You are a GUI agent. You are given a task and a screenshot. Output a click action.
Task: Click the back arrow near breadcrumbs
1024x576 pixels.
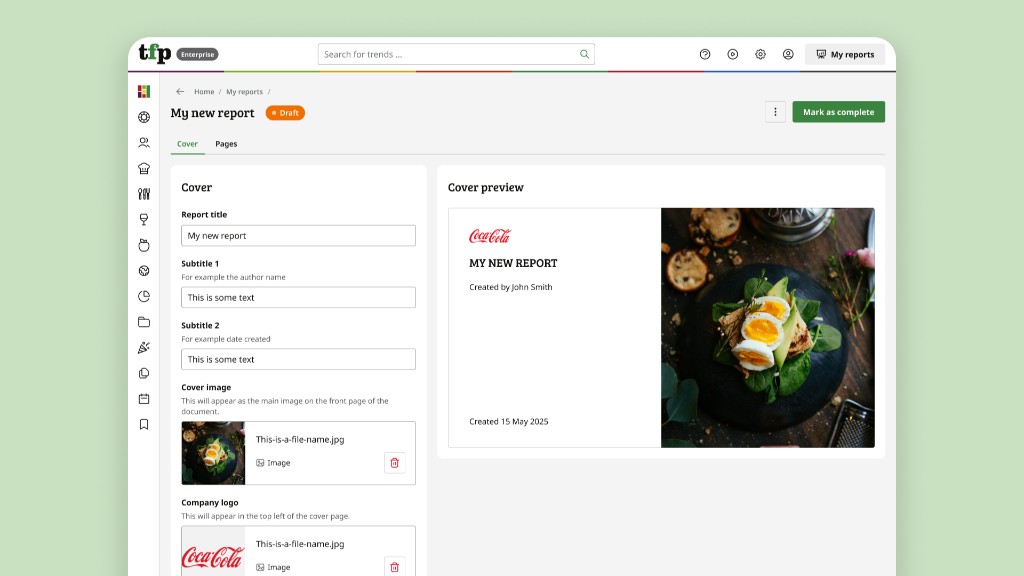(x=180, y=91)
